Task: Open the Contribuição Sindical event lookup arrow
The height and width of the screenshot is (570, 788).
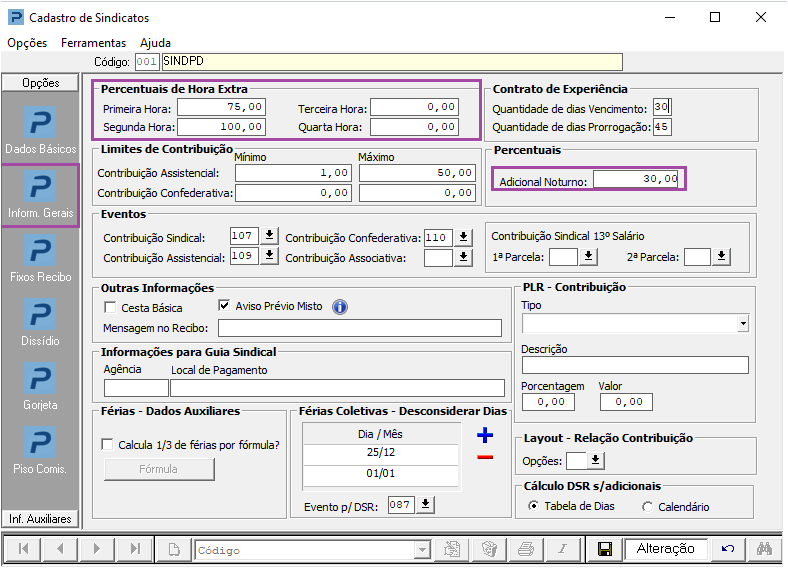Action: point(268,237)
